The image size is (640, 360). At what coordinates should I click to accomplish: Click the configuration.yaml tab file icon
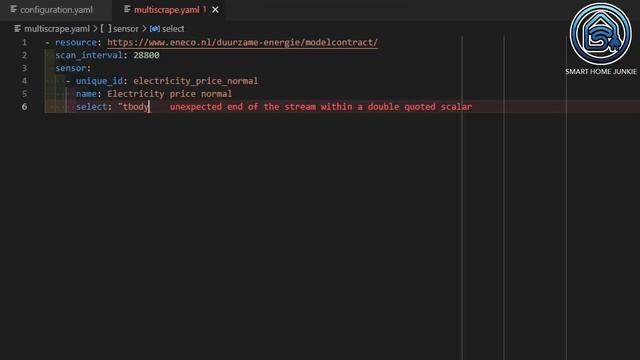pos(13,9)
